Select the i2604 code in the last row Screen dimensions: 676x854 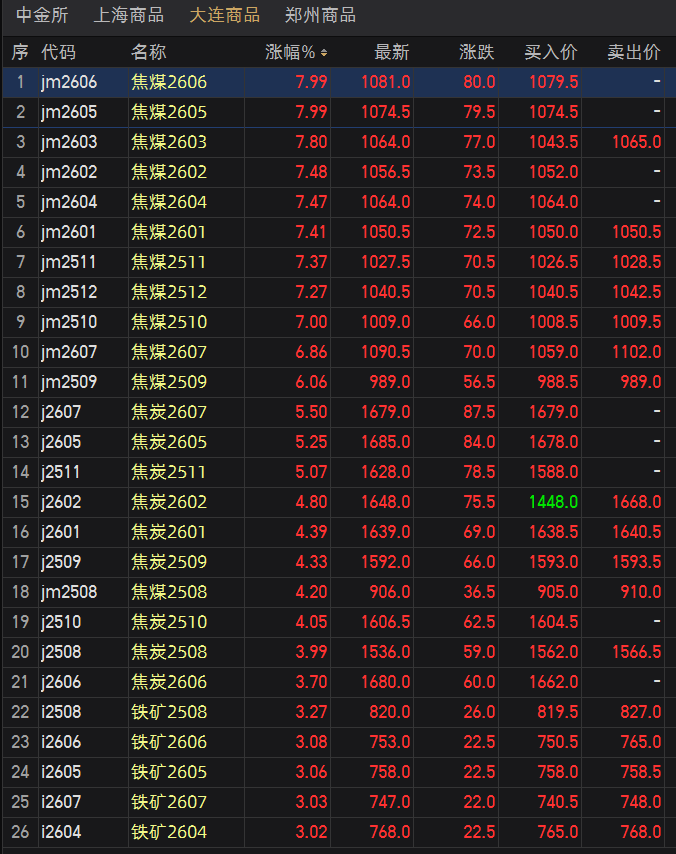click(61, 832)
